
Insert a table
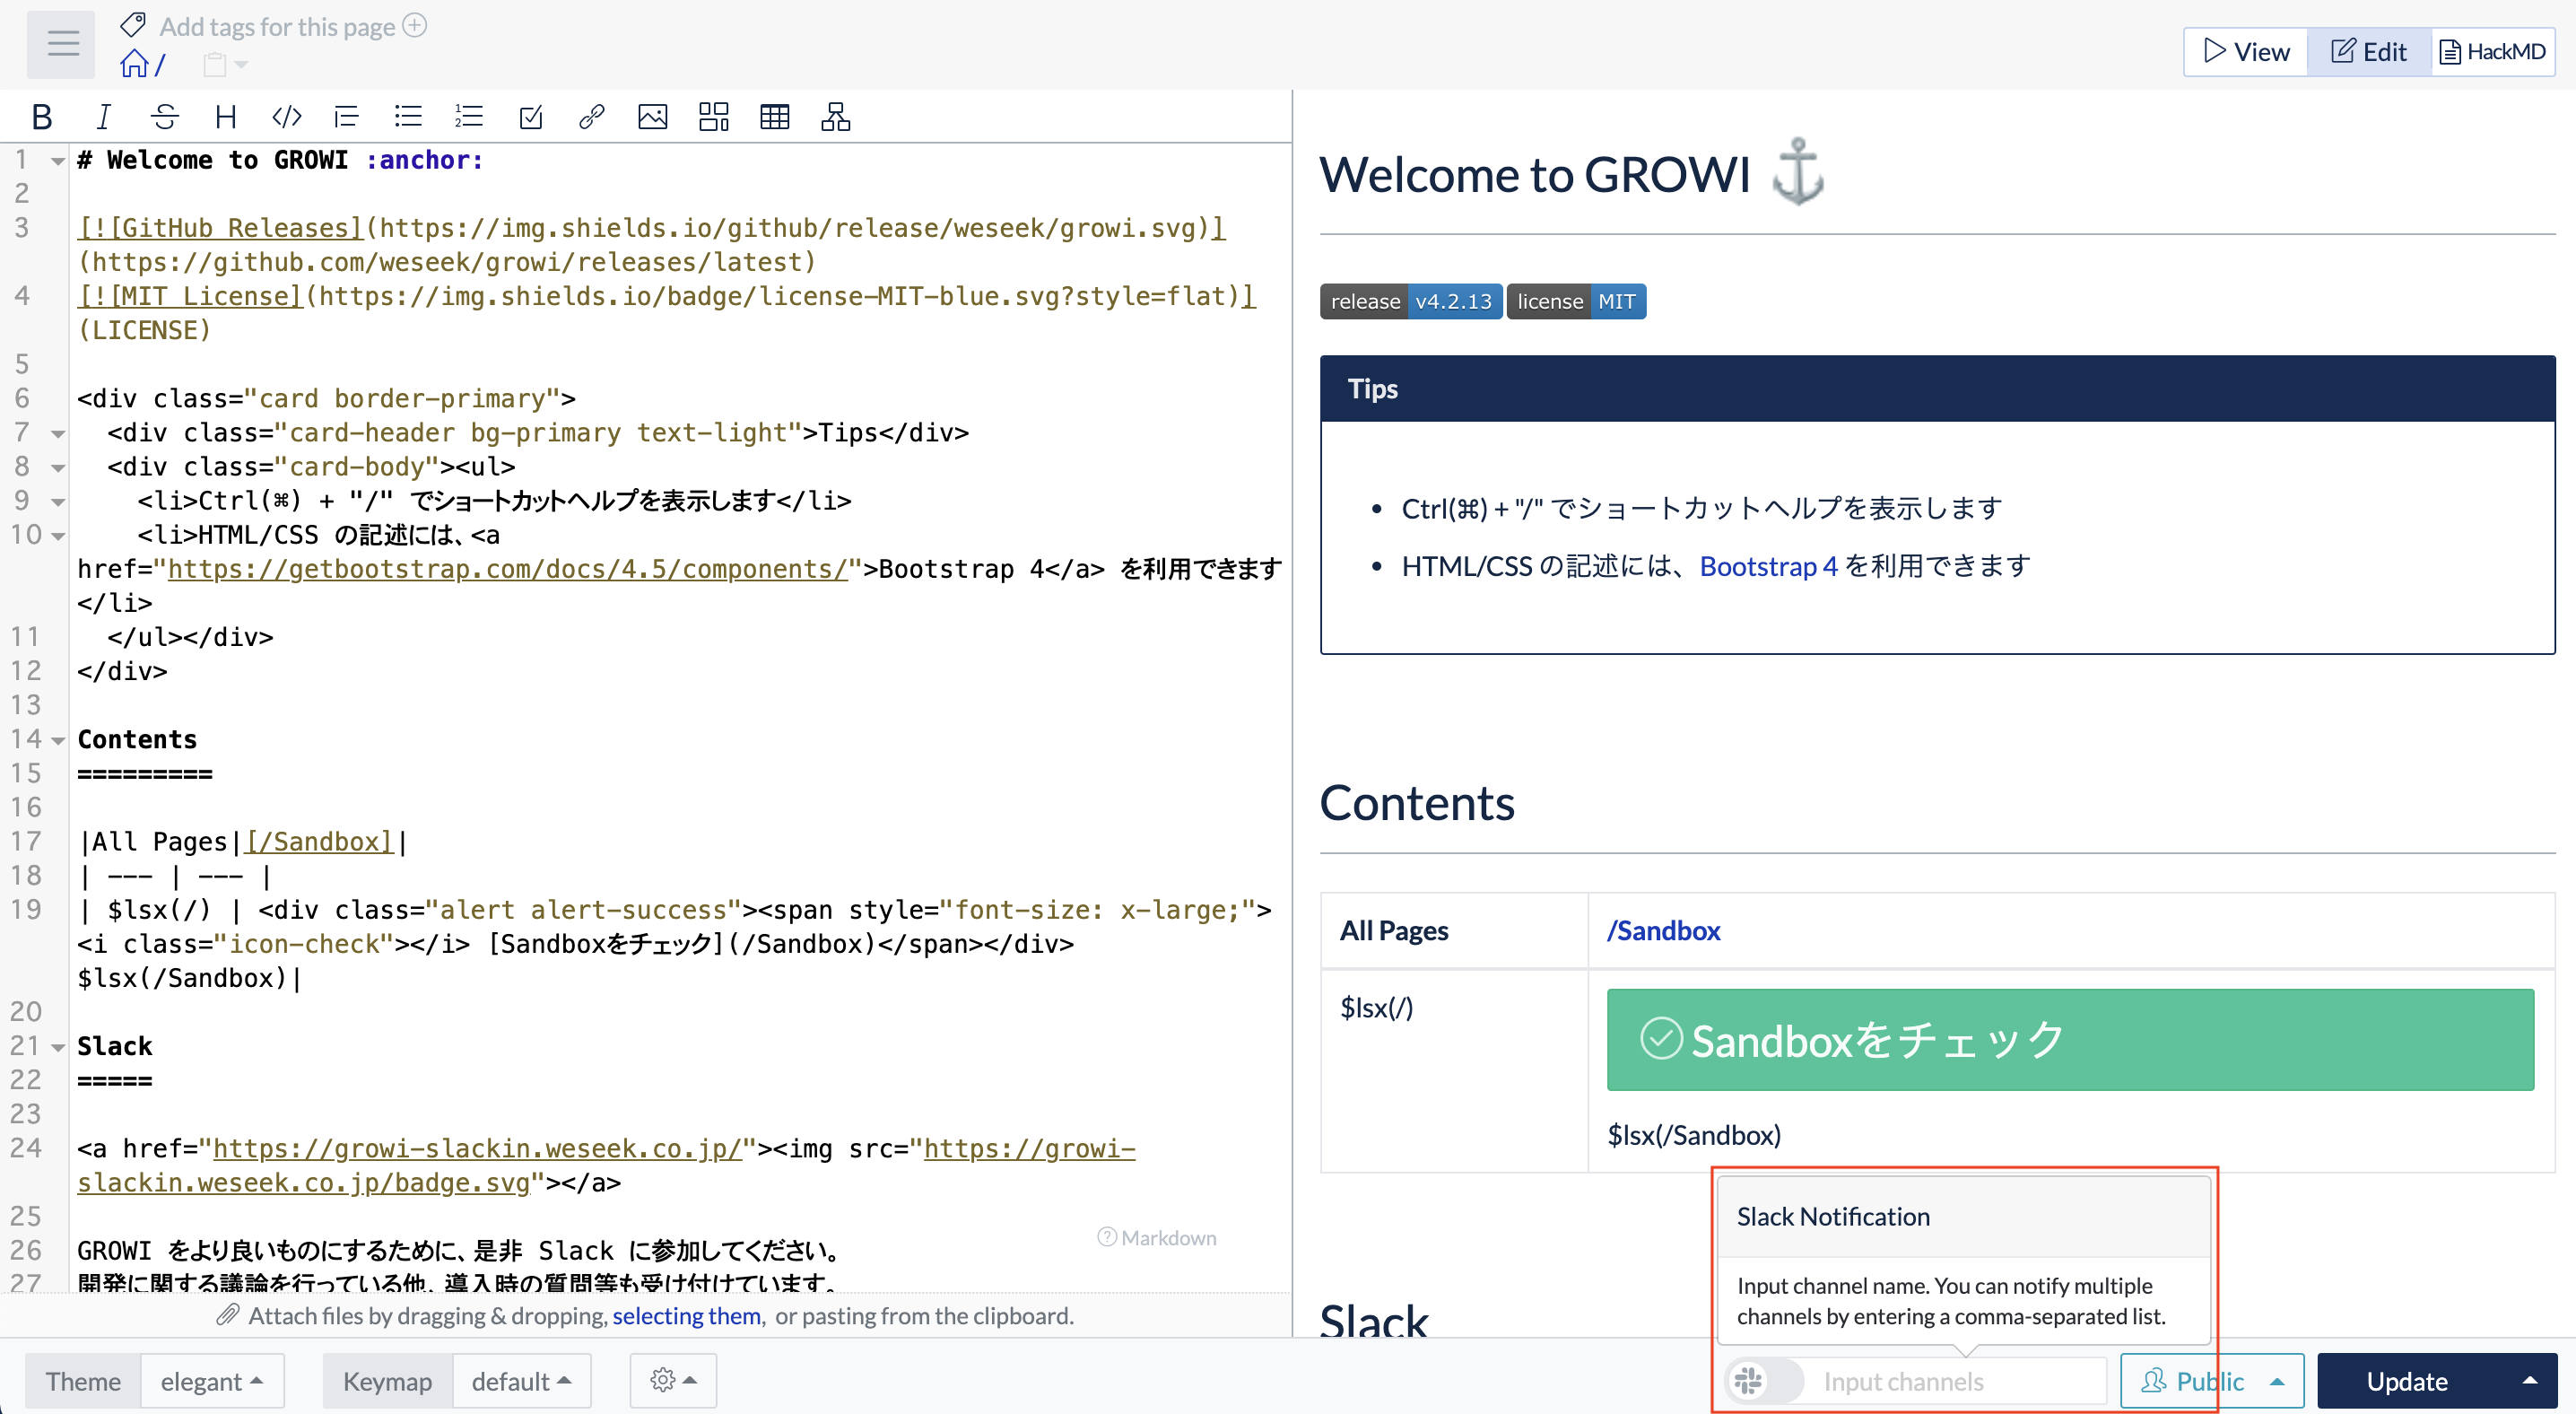[x=775, y=117]
